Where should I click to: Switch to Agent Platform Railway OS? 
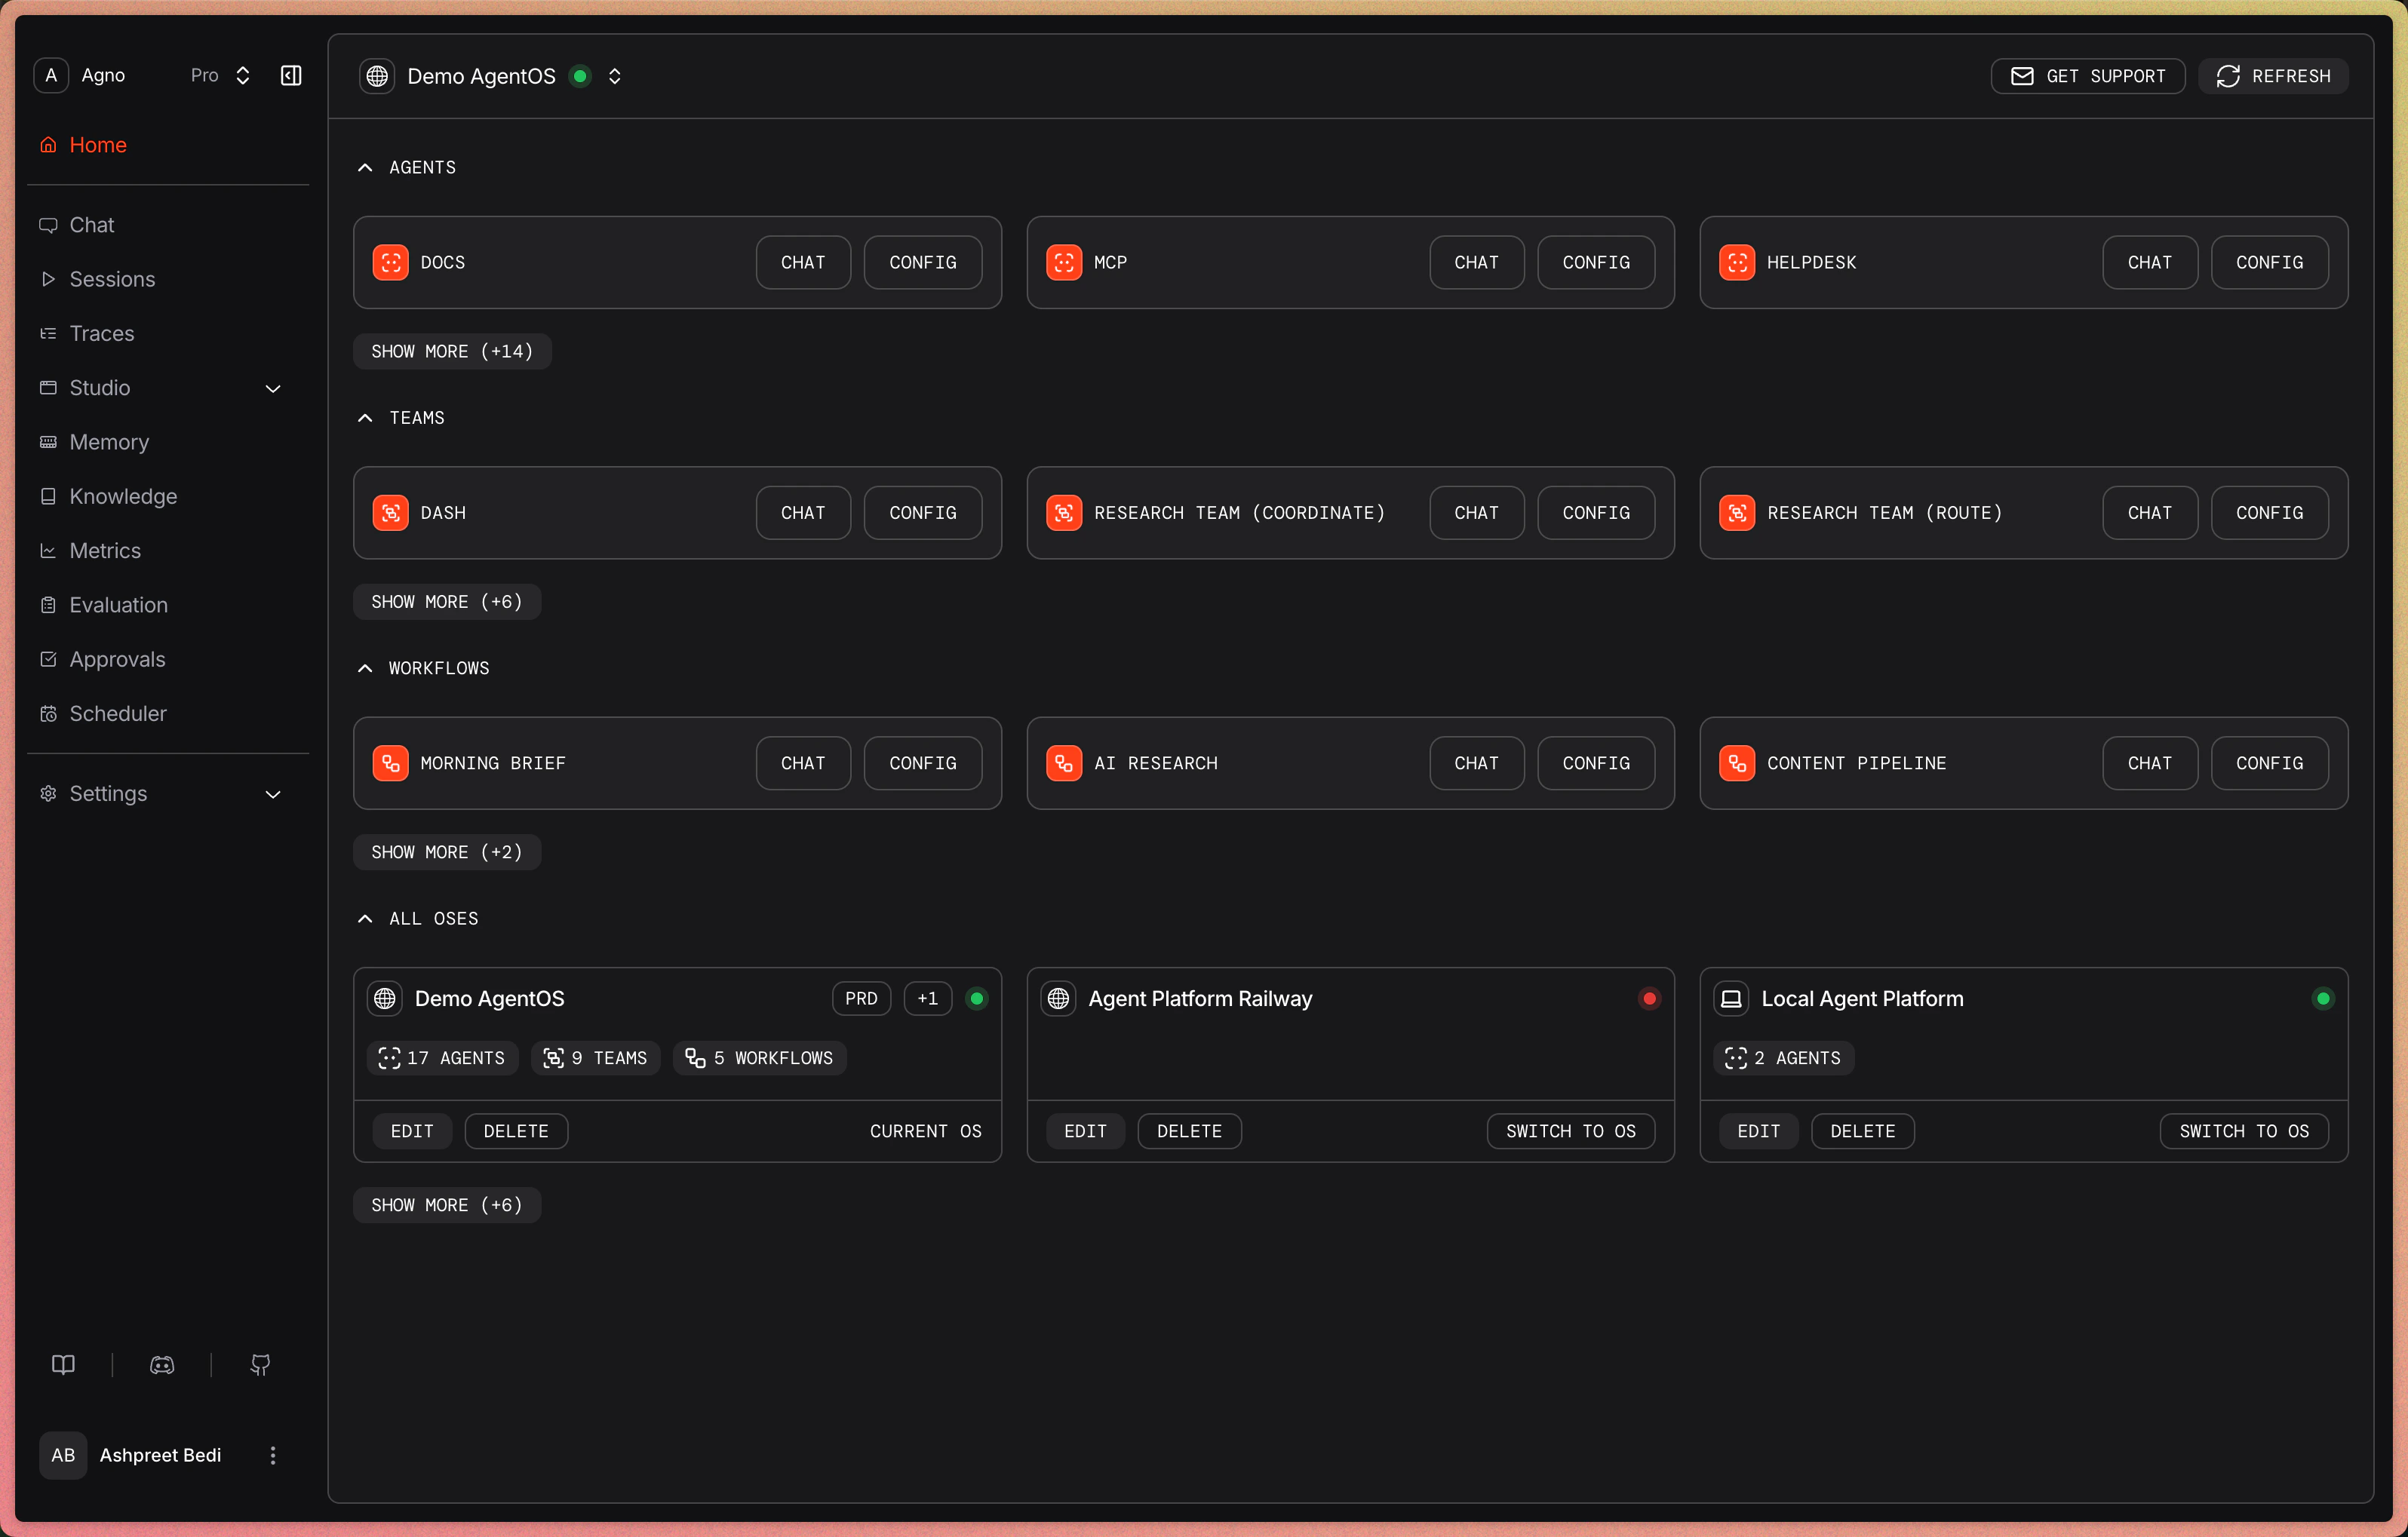click(1571, 1131)
